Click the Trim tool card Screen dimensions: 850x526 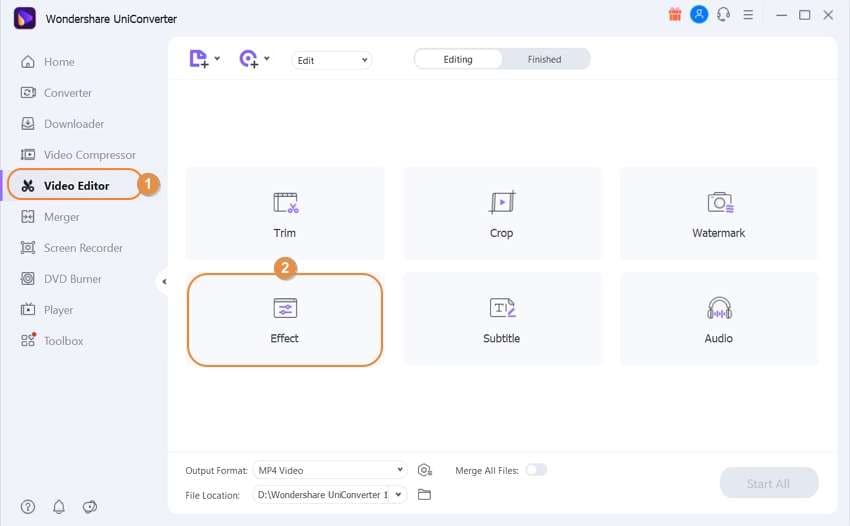285,214
